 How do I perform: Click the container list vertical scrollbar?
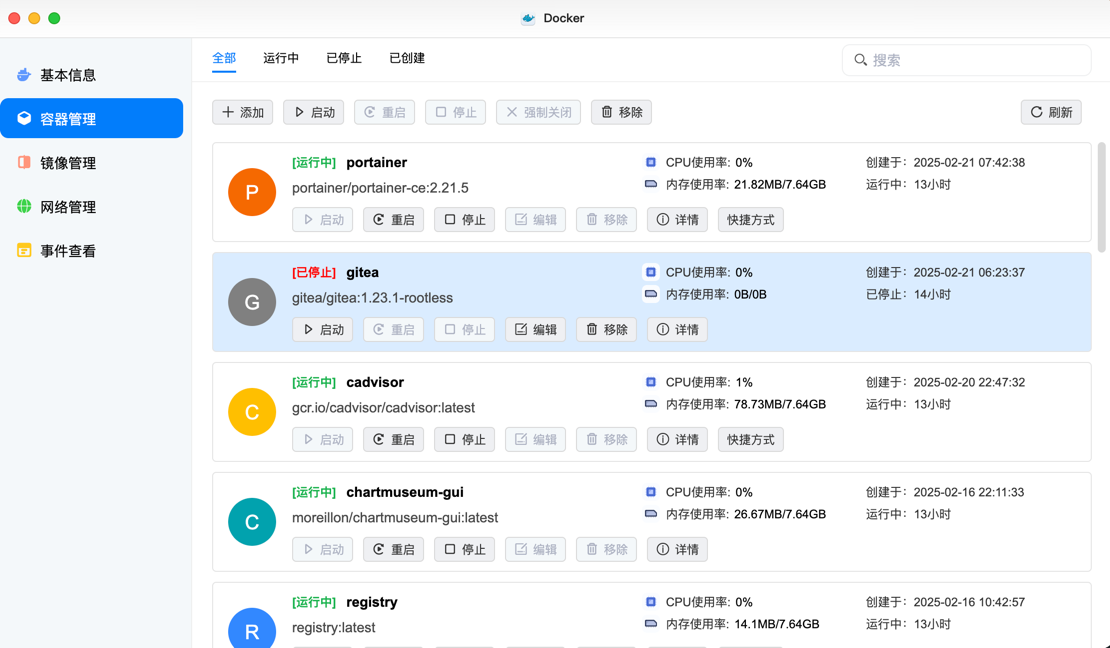tap(1101, 198)
